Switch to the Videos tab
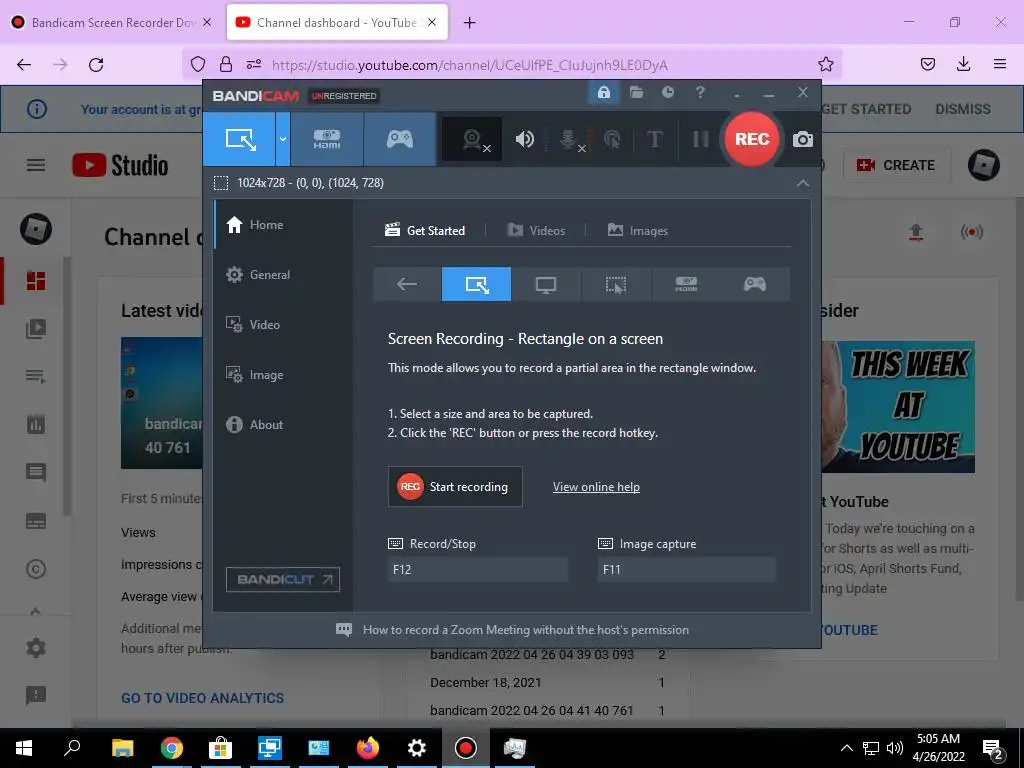Image resolution: width=1024 pixels, height=768 pixels. (536, 231)
